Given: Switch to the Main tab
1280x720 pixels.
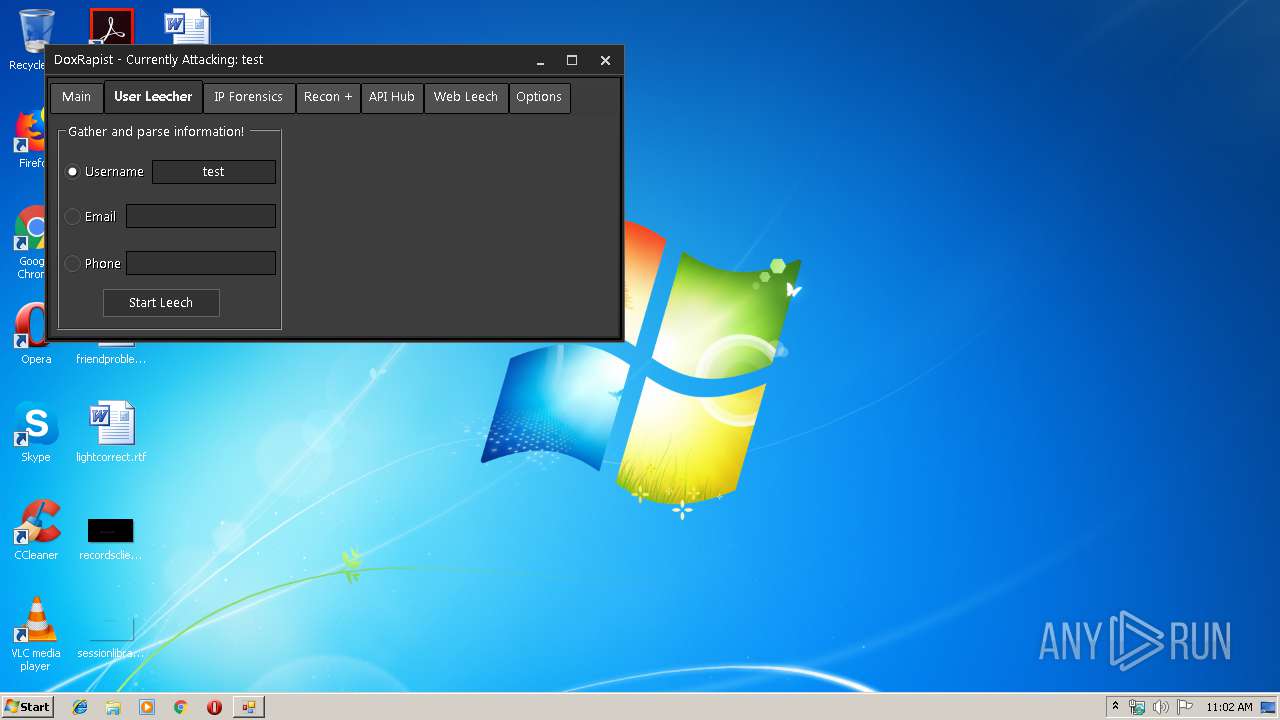Looking at the screenshot, I should [x=76, y=97].
